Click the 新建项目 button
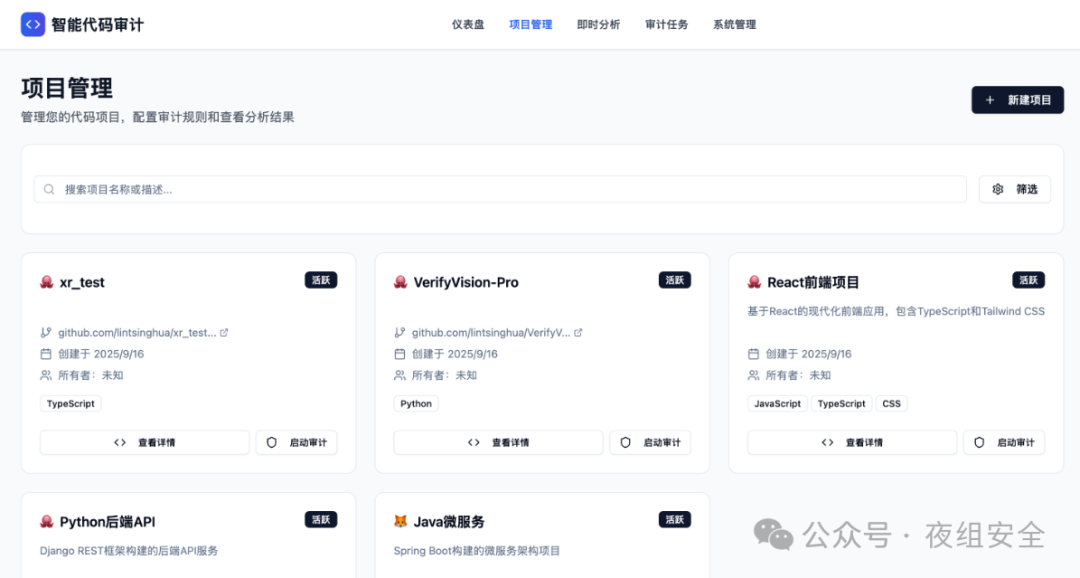This screenshot has width=1080, height=578. 1017,100
